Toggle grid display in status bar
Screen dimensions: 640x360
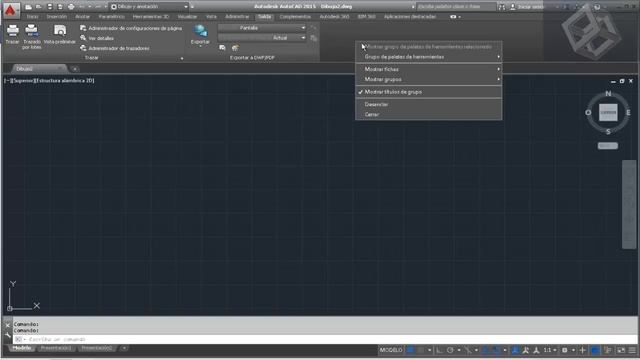[411, 350]
